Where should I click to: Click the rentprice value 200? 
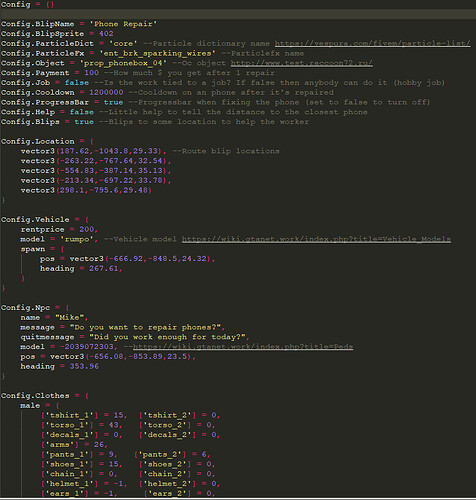point(87,229)
